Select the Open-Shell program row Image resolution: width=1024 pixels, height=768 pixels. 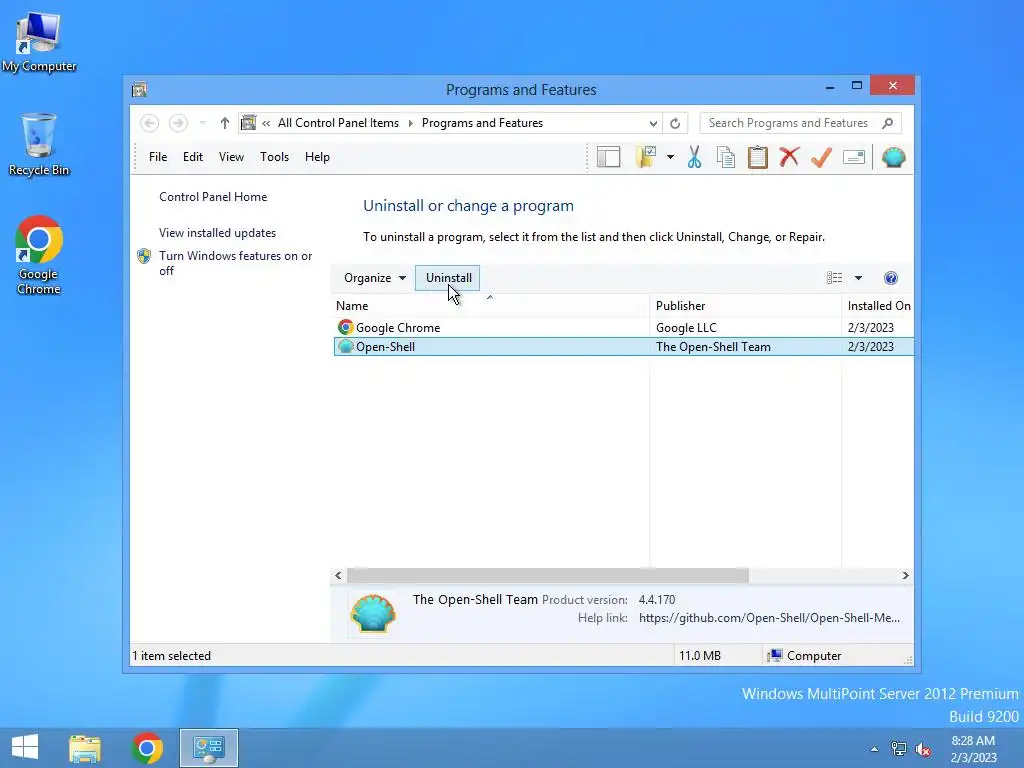point(624,347)
